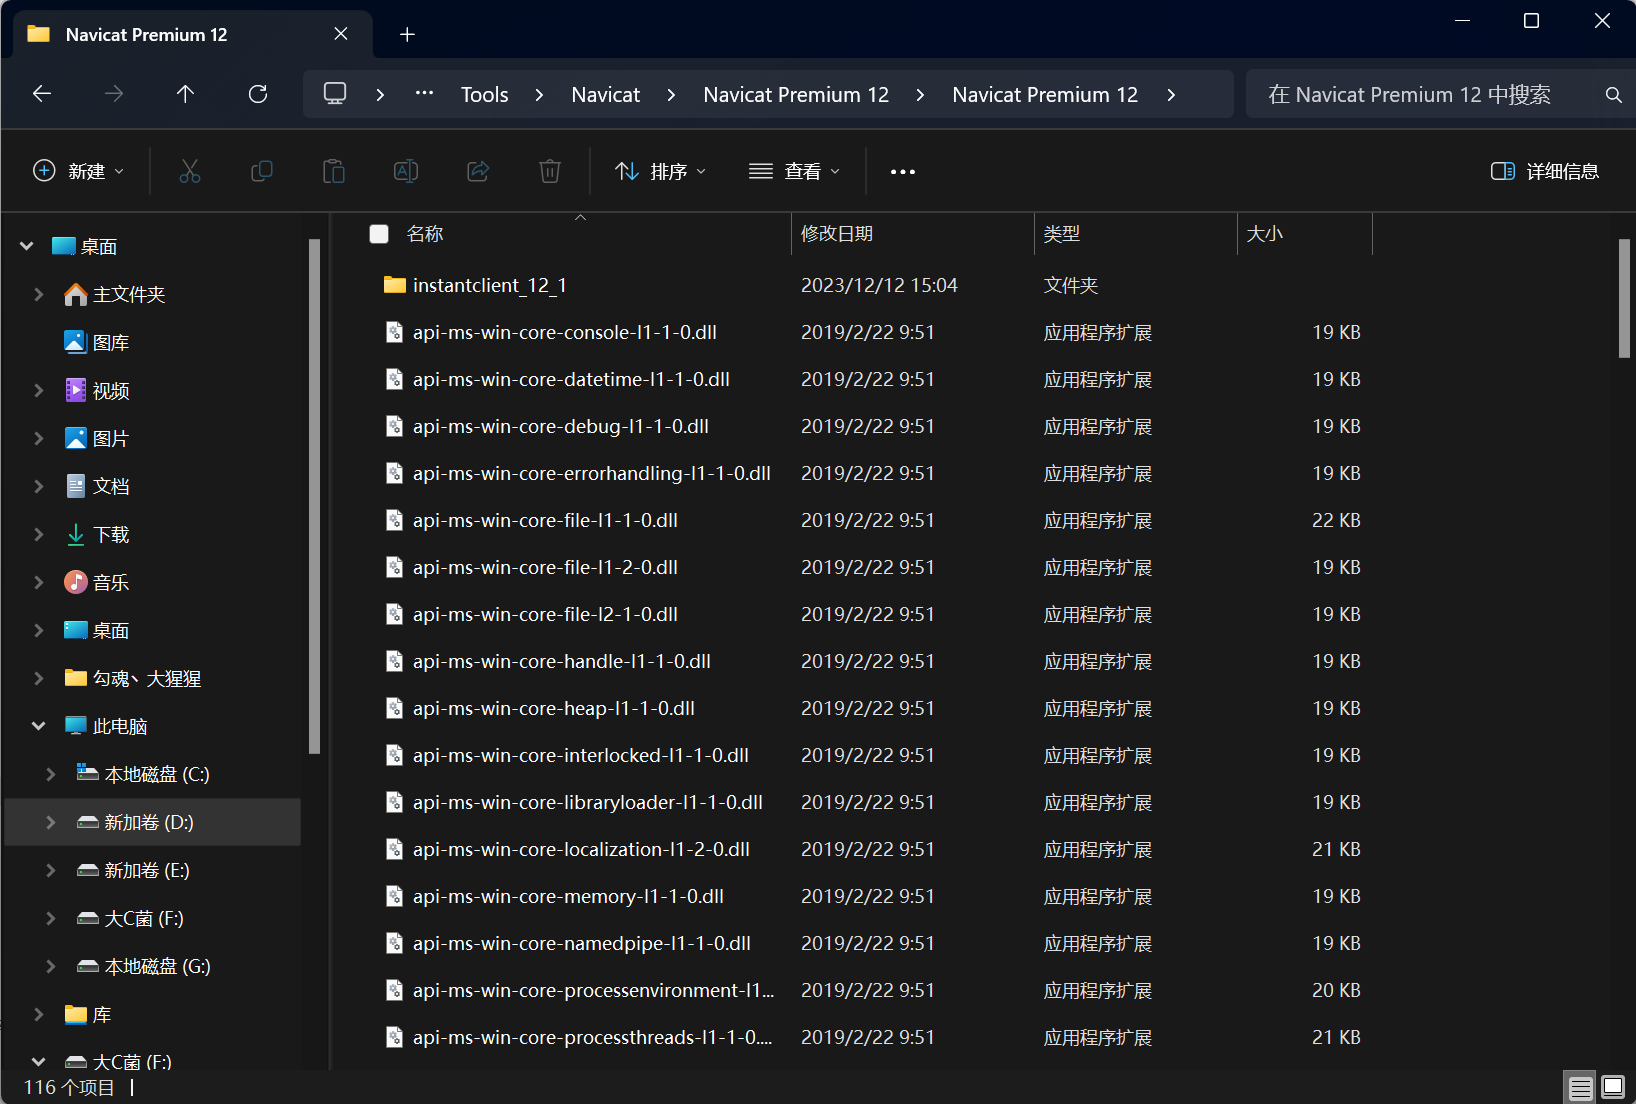Open the 查看 view dropdown
The width and height of the screenshot is (1636, 1104).
click(795, 171)
